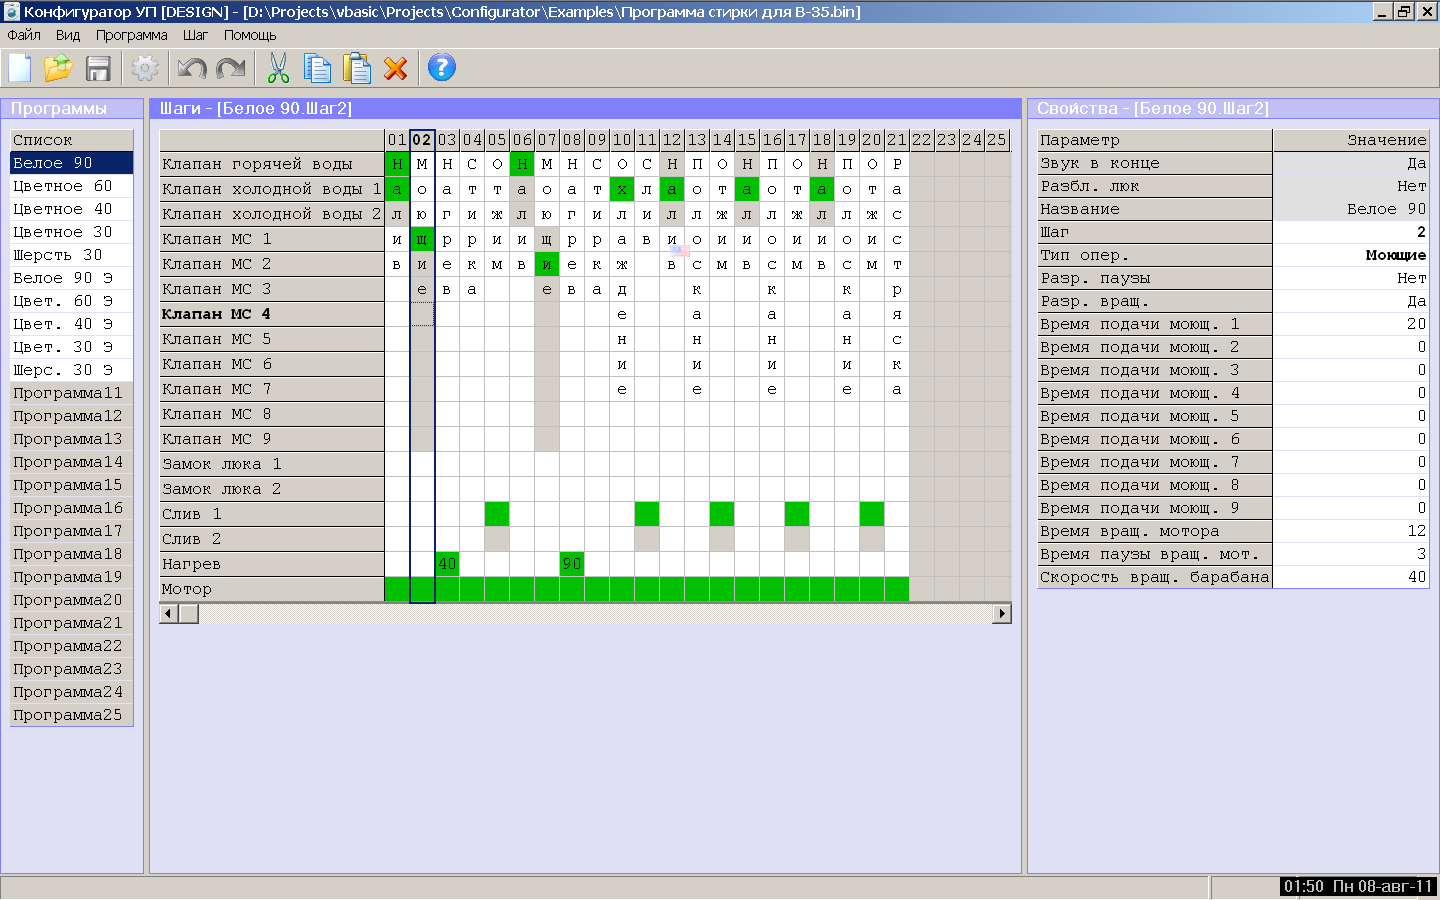Delete with the red X icon
This screenshot has width=1440, height=900.
click(x=396, y=68)
